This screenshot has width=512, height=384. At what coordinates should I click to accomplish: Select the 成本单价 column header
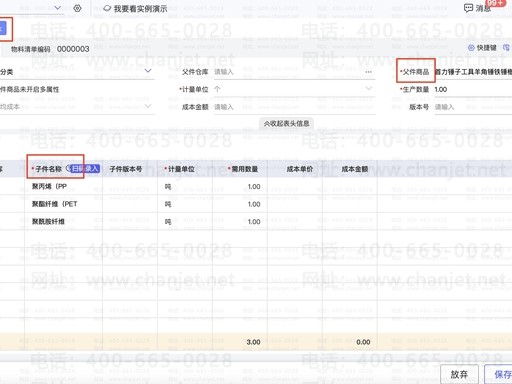point(300,169)
